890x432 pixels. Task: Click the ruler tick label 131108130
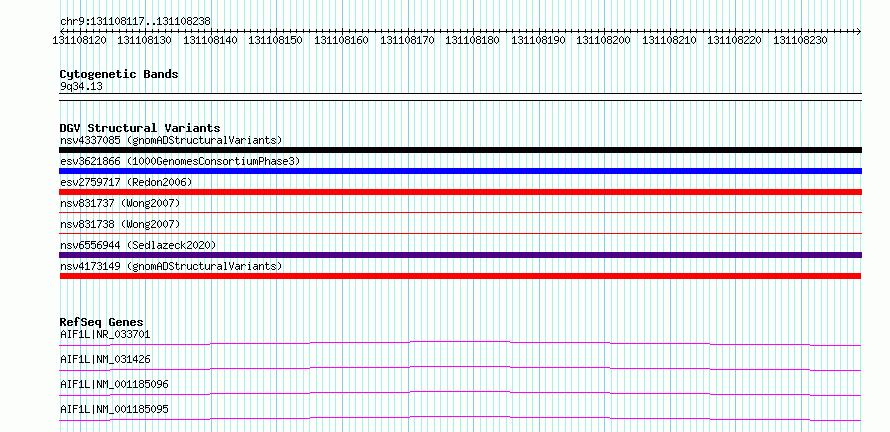144,40
